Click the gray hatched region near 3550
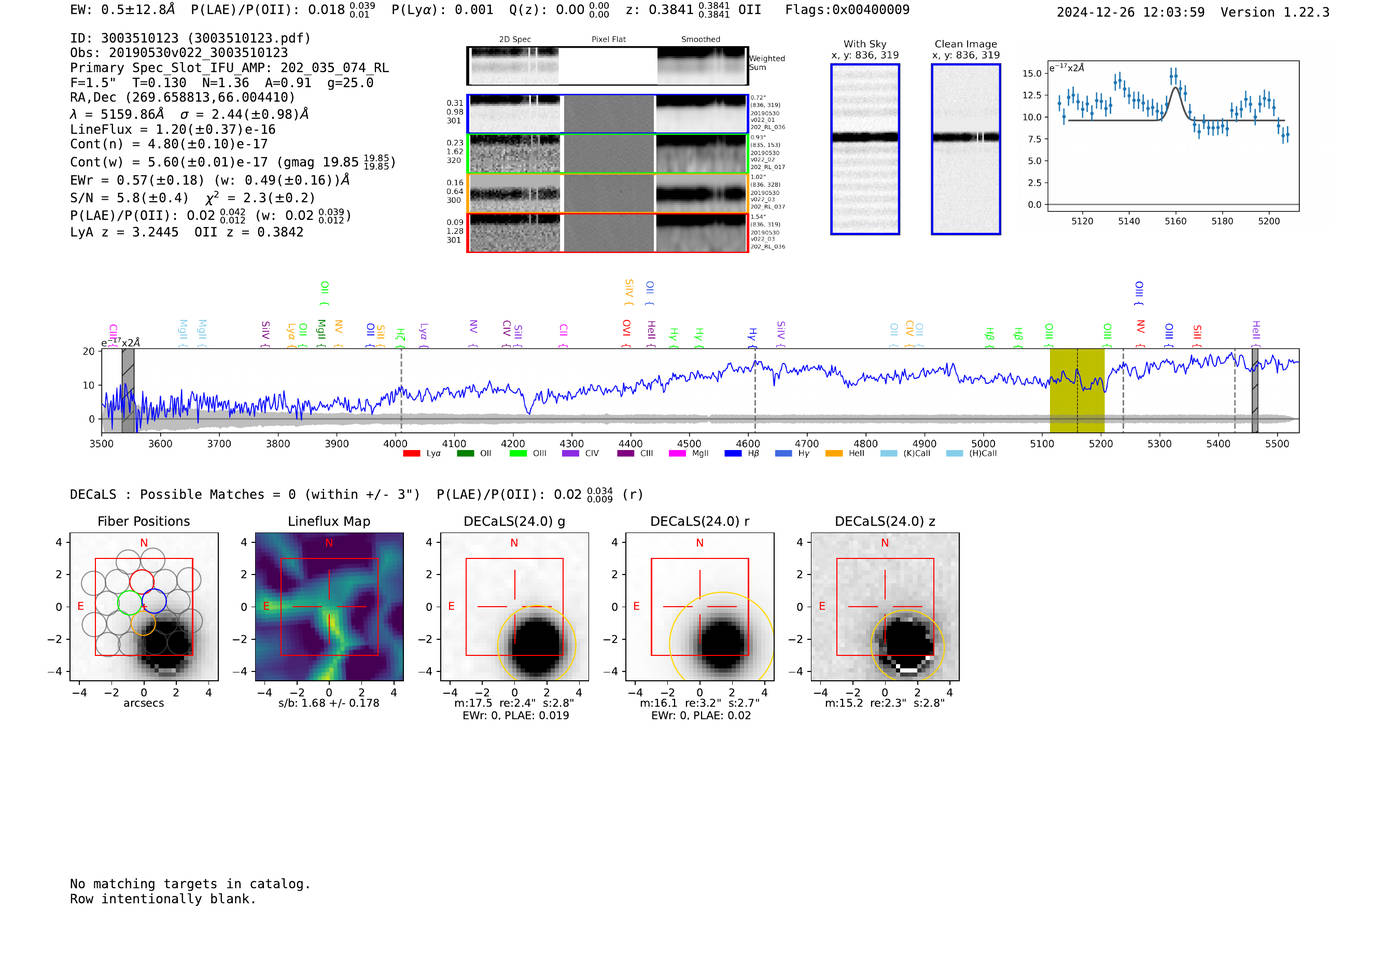Image resolution: width=1400 pixels, height=953 pixels. 128,390
